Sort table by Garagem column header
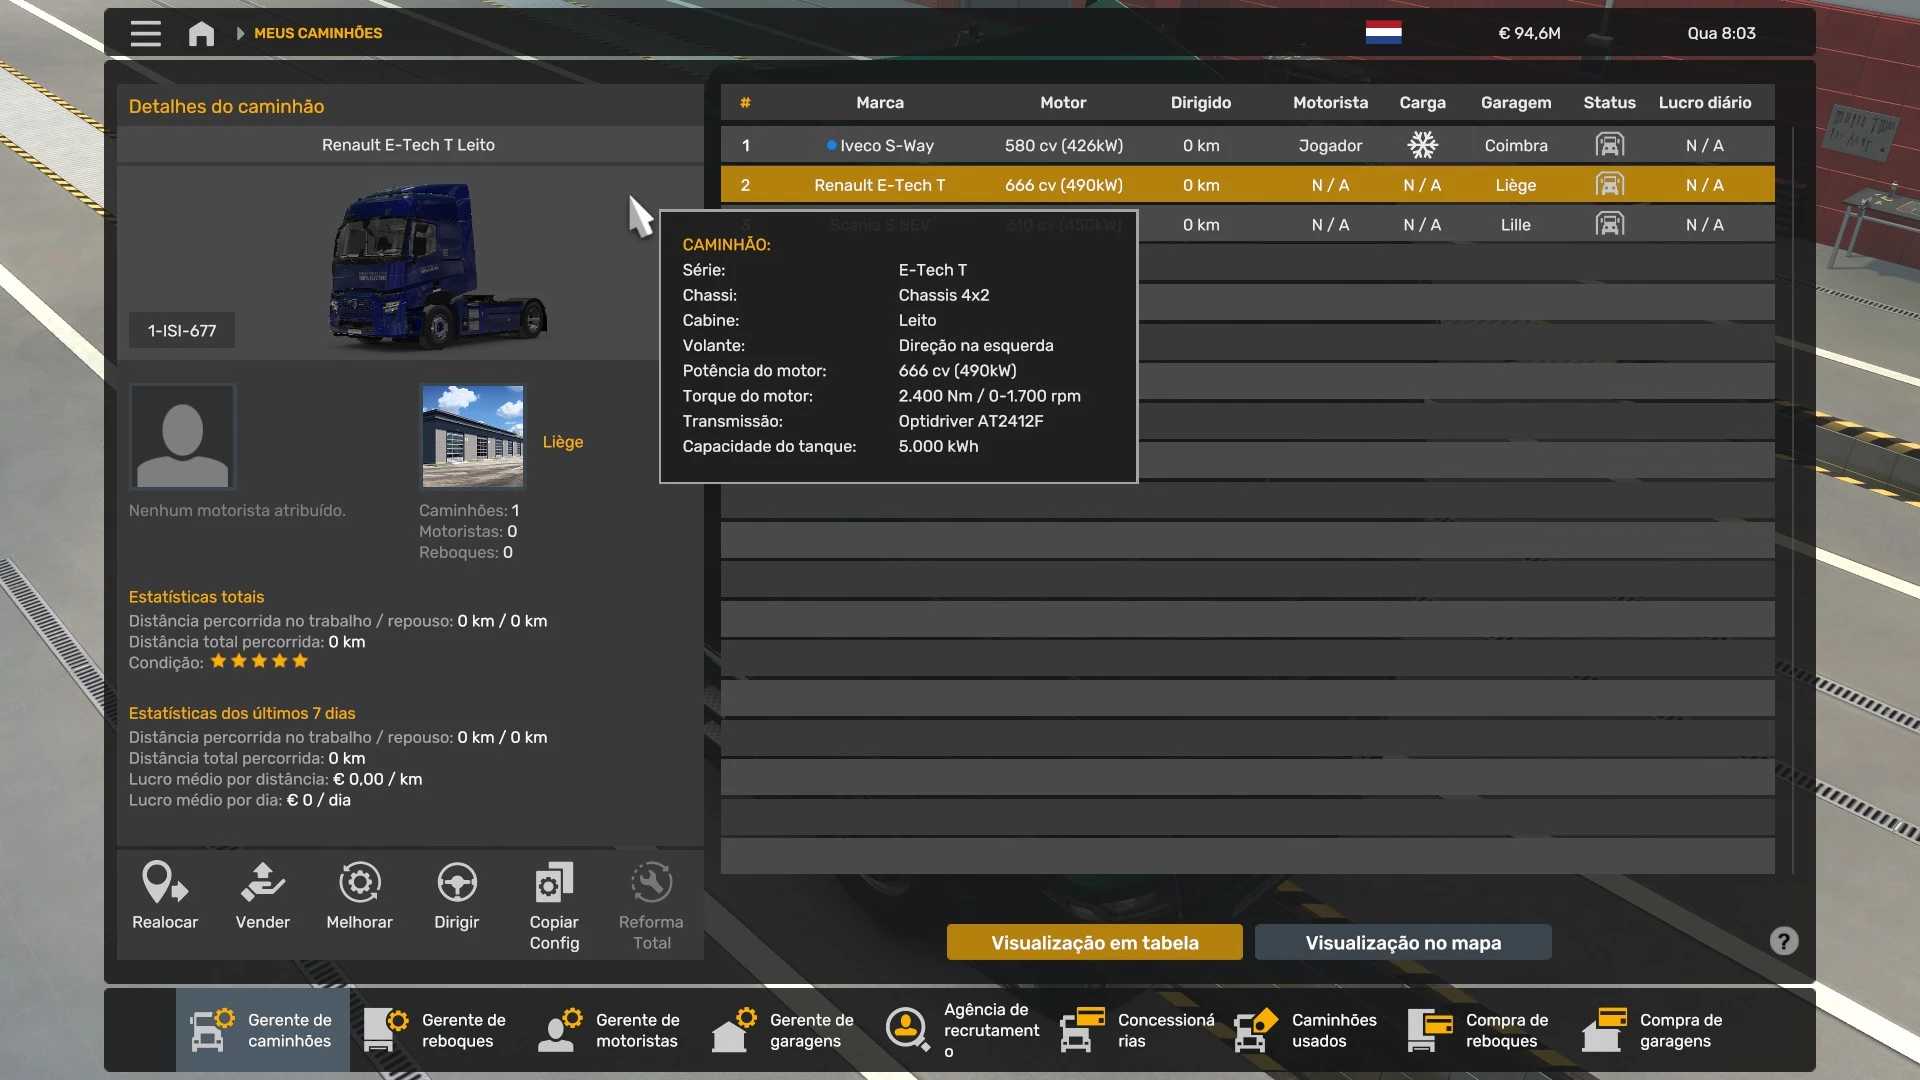Image resolution: width=1920 pixels, height=1080 pixels. click(1515, 102)
